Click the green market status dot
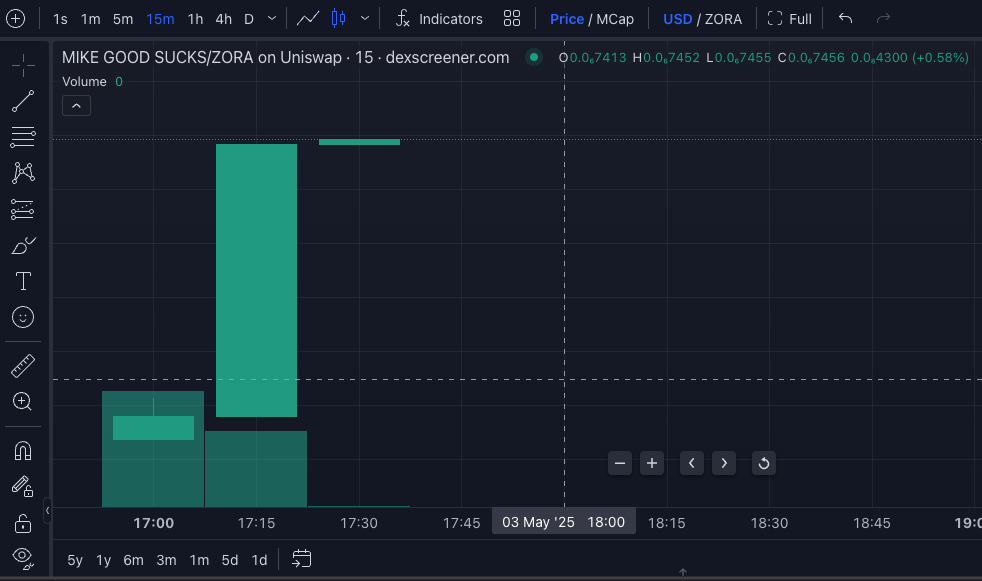 pos(534,58)
